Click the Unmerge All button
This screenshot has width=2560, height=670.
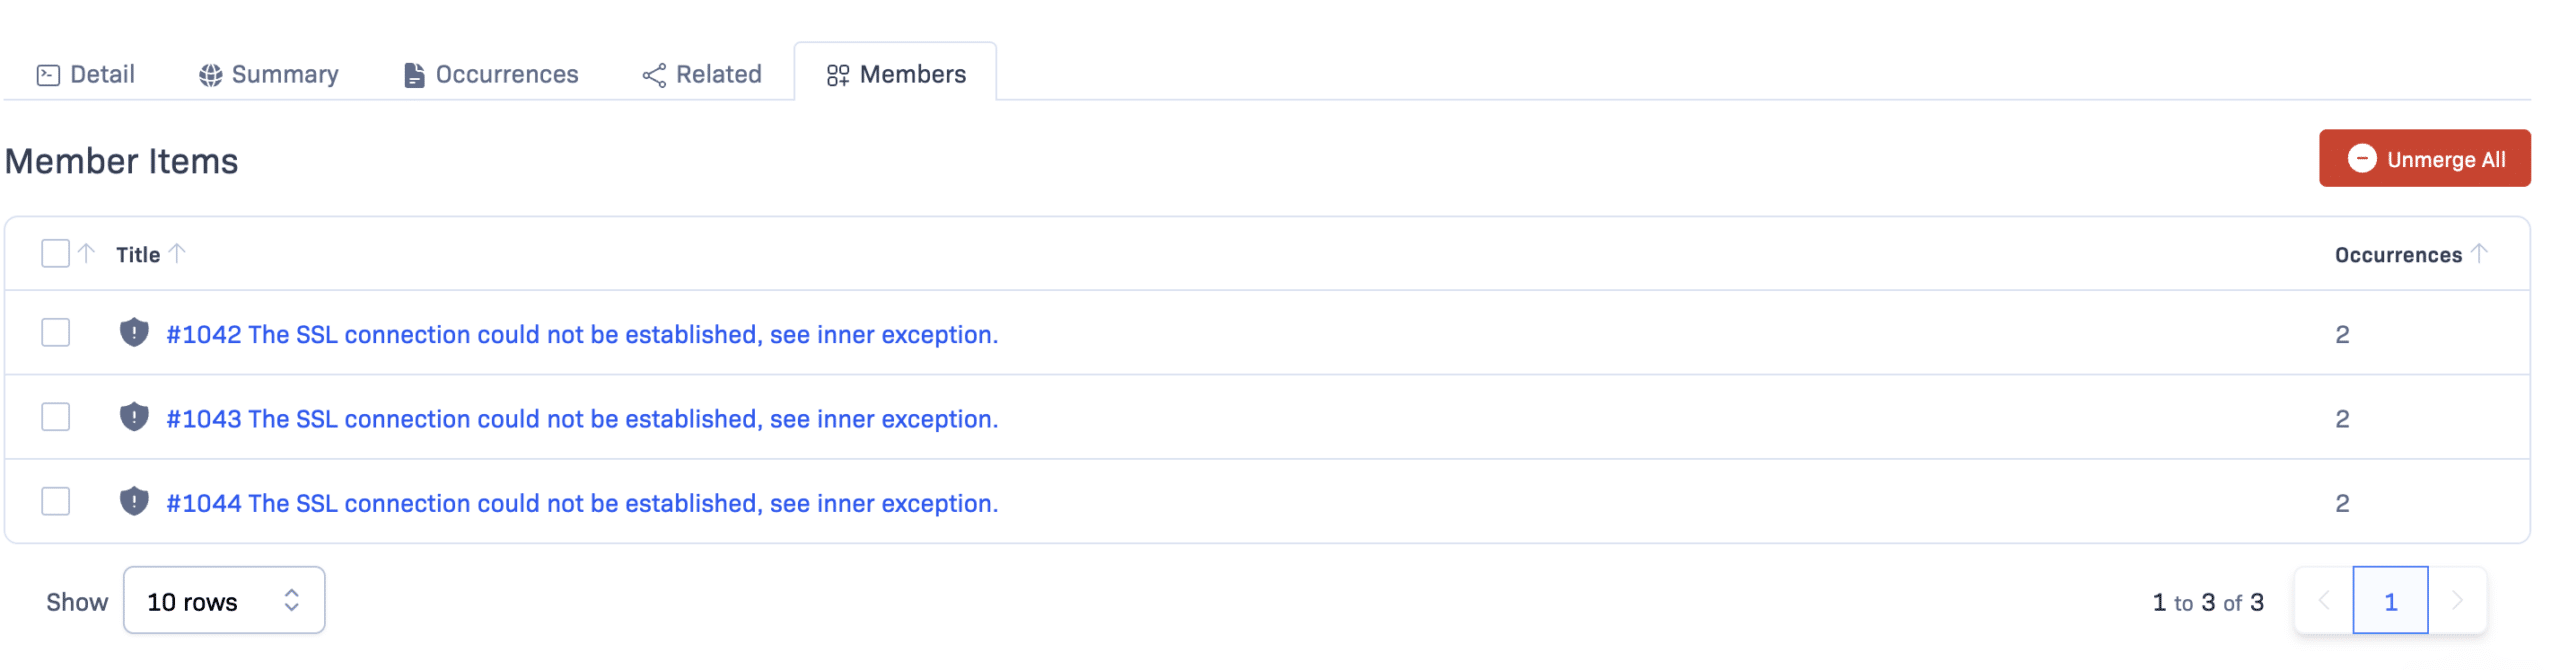(x=2424, y=159)
